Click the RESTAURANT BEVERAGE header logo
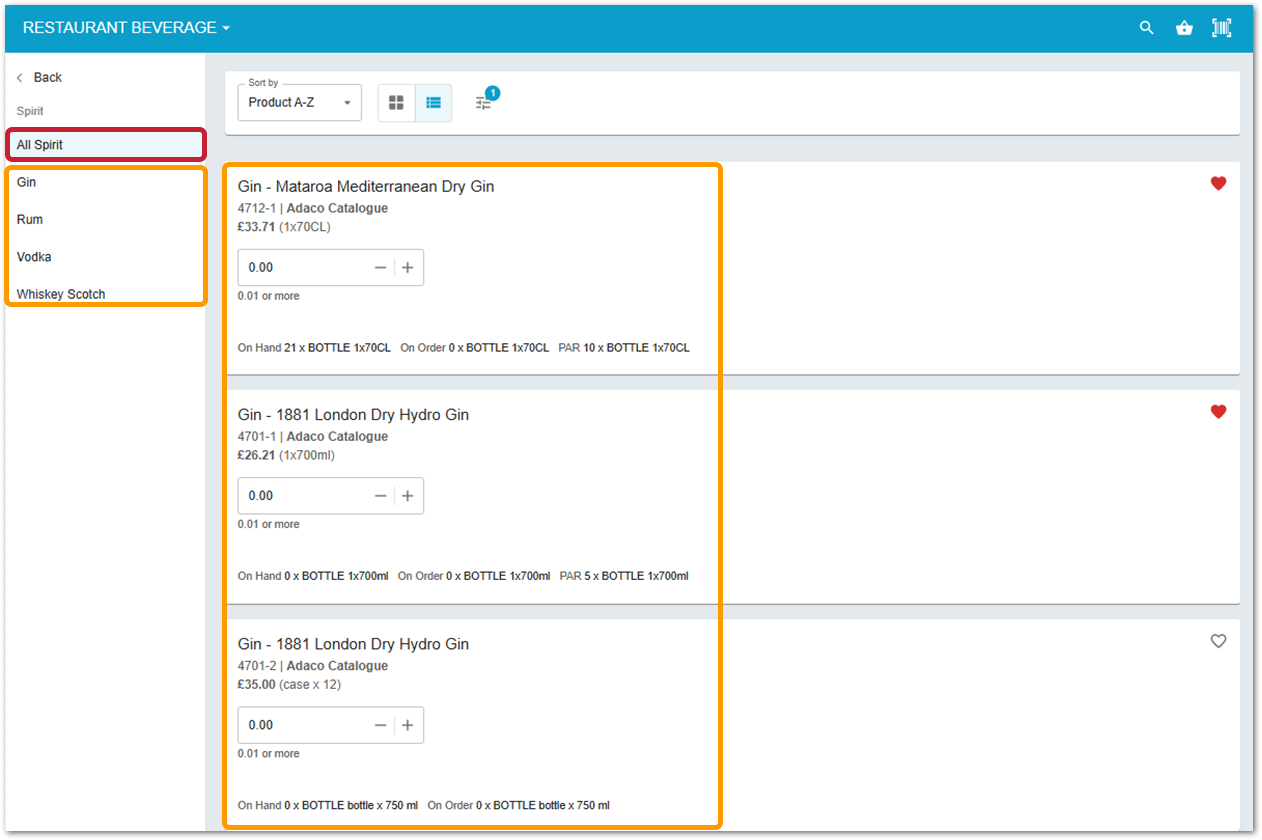Viewport: 1262px width, 840px height. [x=118, y=27]
